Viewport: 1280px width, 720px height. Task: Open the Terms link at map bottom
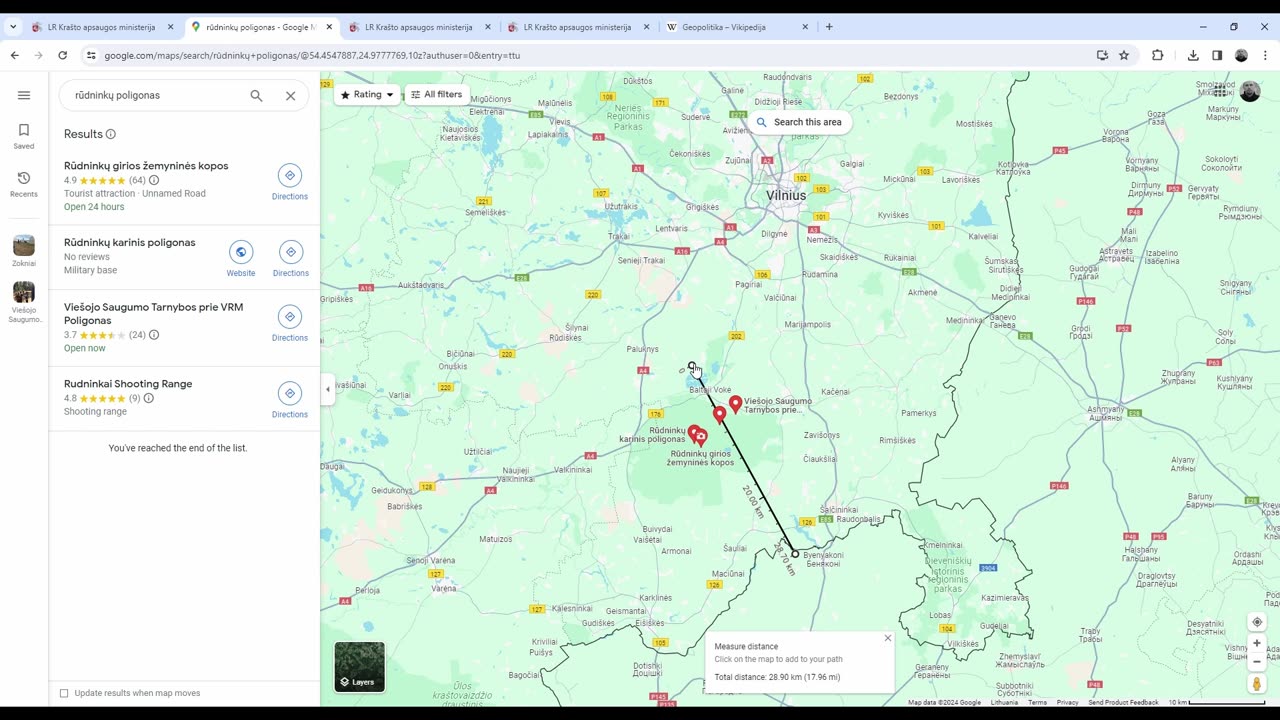coord(1037,702)
